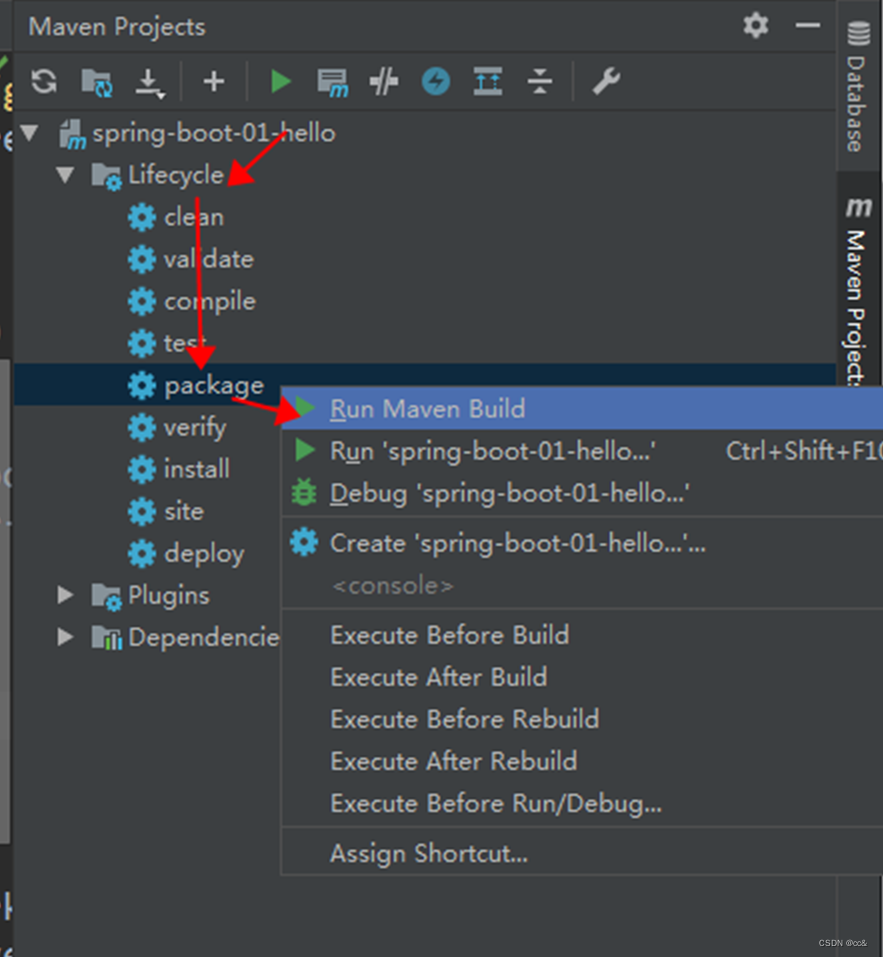Click the gear icon next to install

pos(142,470)
